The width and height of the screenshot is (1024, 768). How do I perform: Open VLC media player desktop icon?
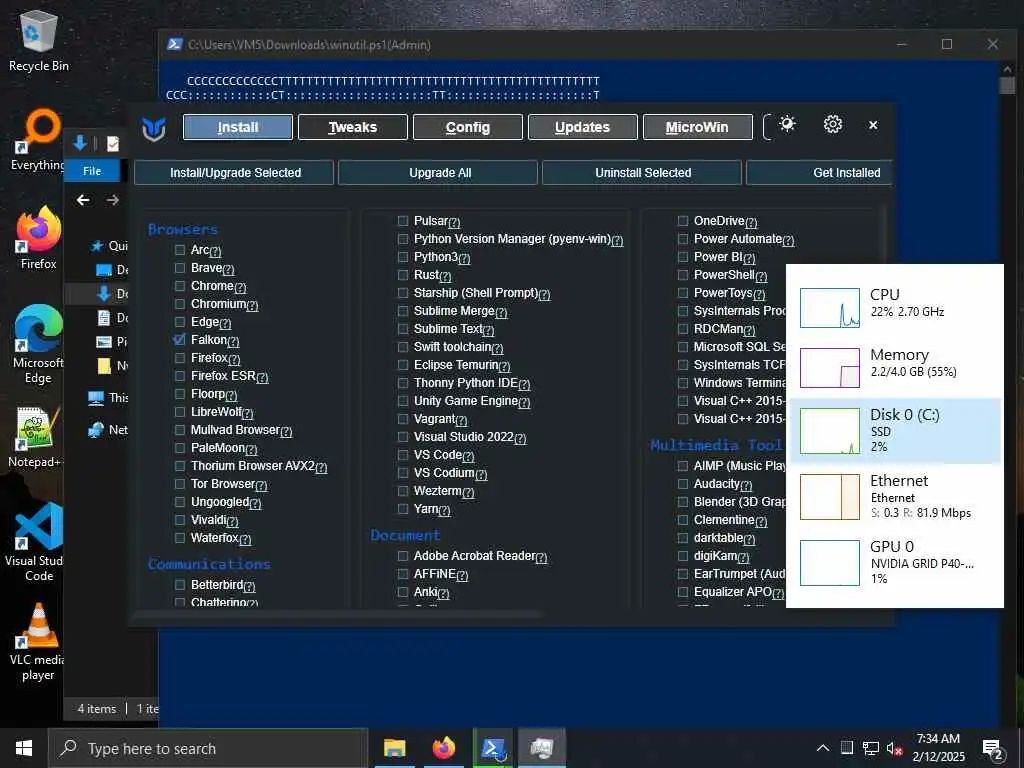(x=39, y=642)
